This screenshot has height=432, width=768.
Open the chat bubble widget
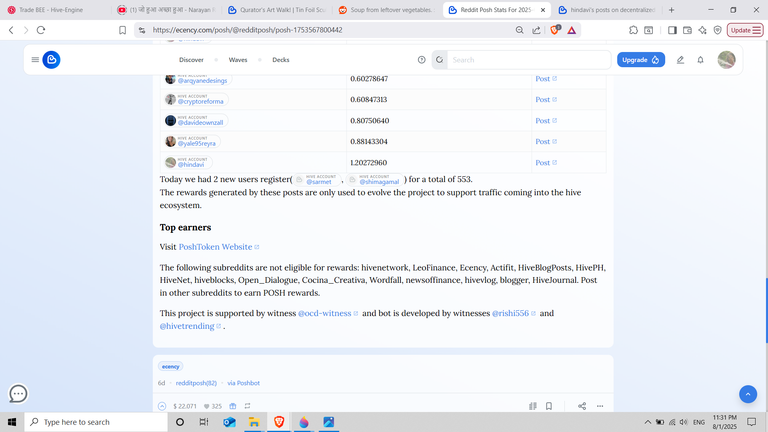[18, 393]
